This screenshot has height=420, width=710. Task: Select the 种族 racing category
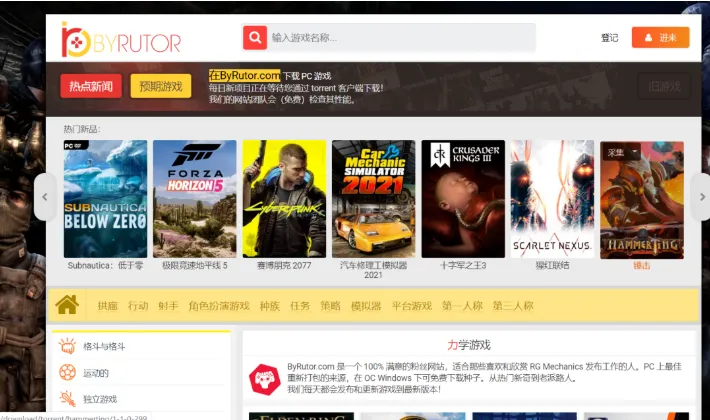(270, 306)
